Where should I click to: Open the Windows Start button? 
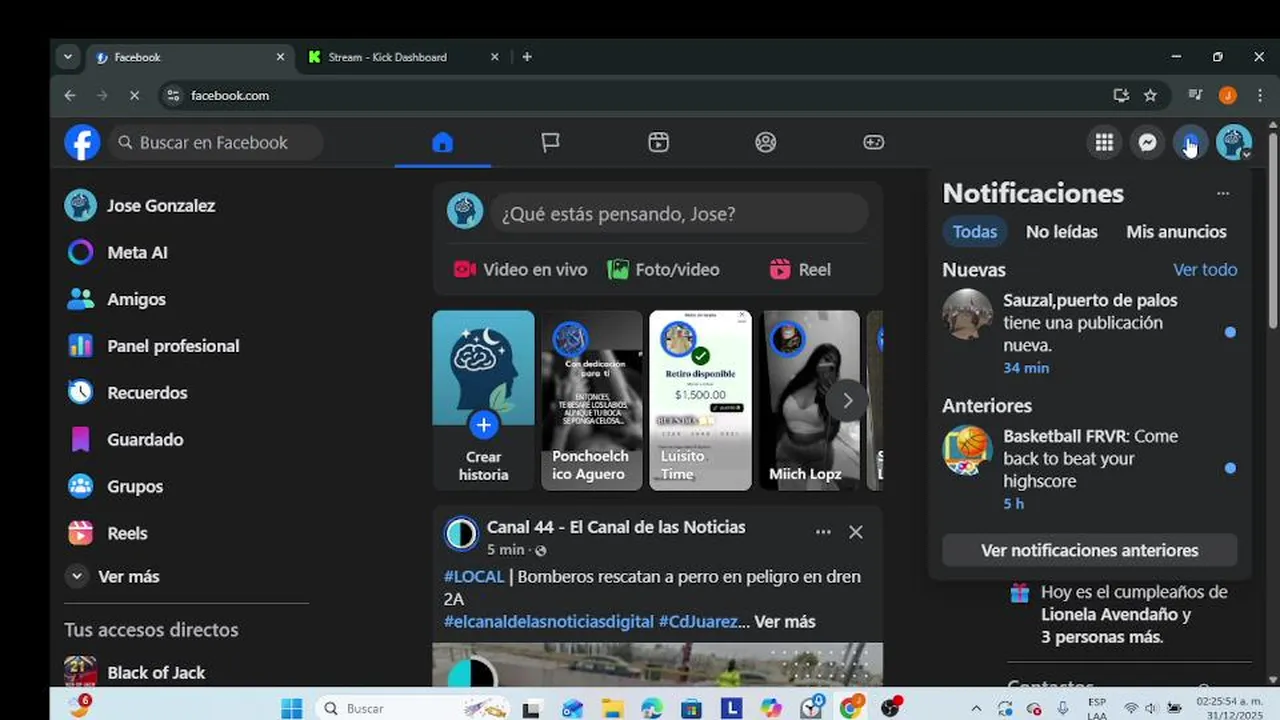[292, 708]
